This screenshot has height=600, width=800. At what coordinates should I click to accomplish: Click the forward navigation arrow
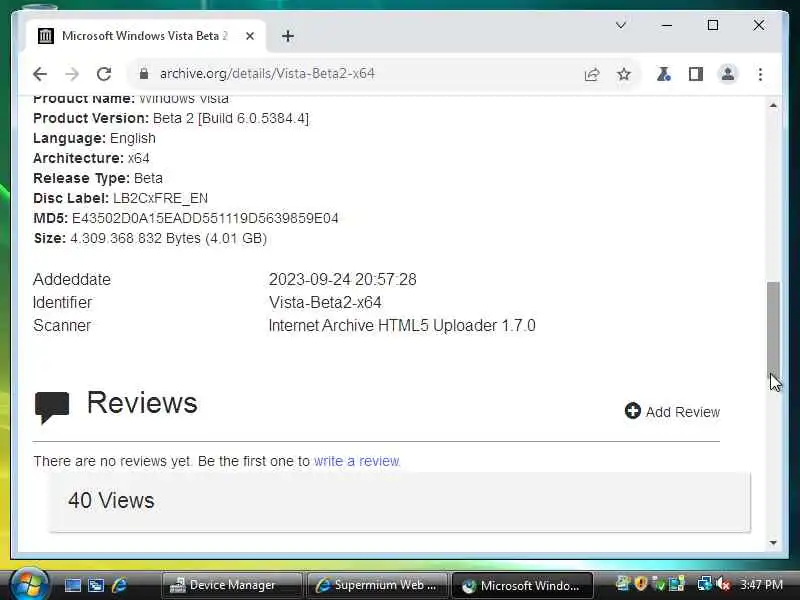coord(72,74)
